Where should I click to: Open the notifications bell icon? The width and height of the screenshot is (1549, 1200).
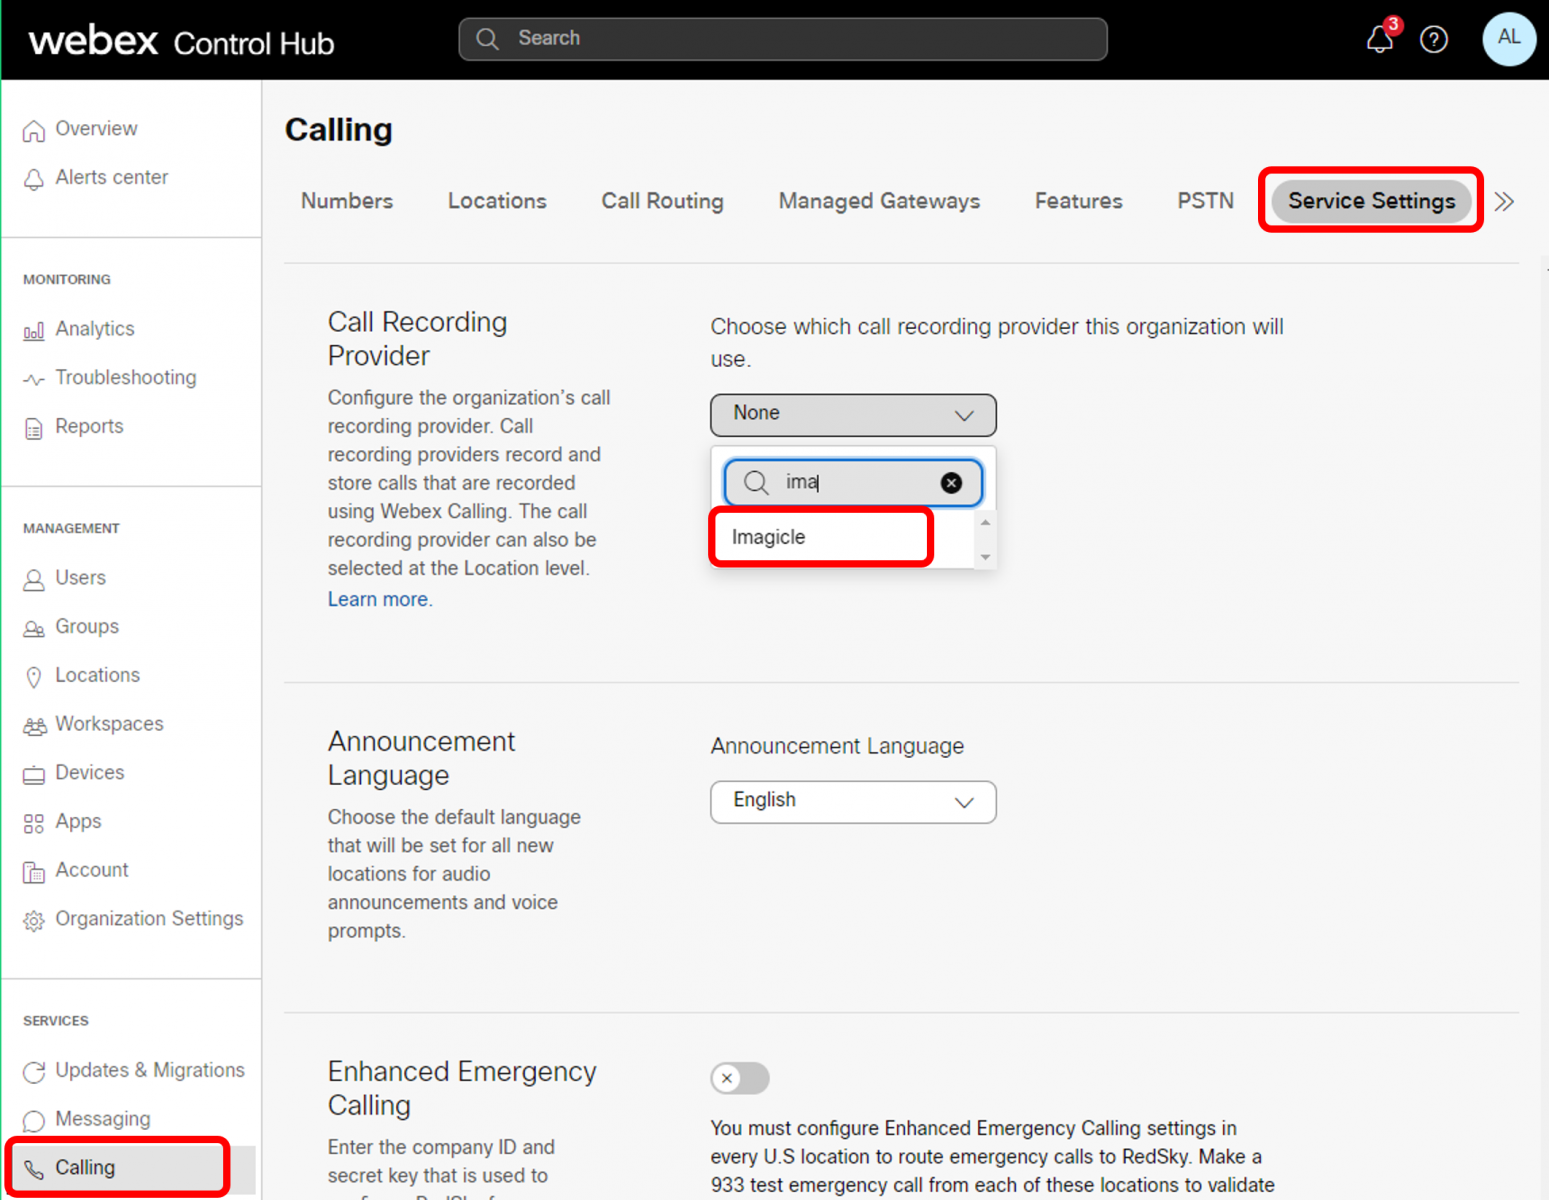coord(1379,40)
